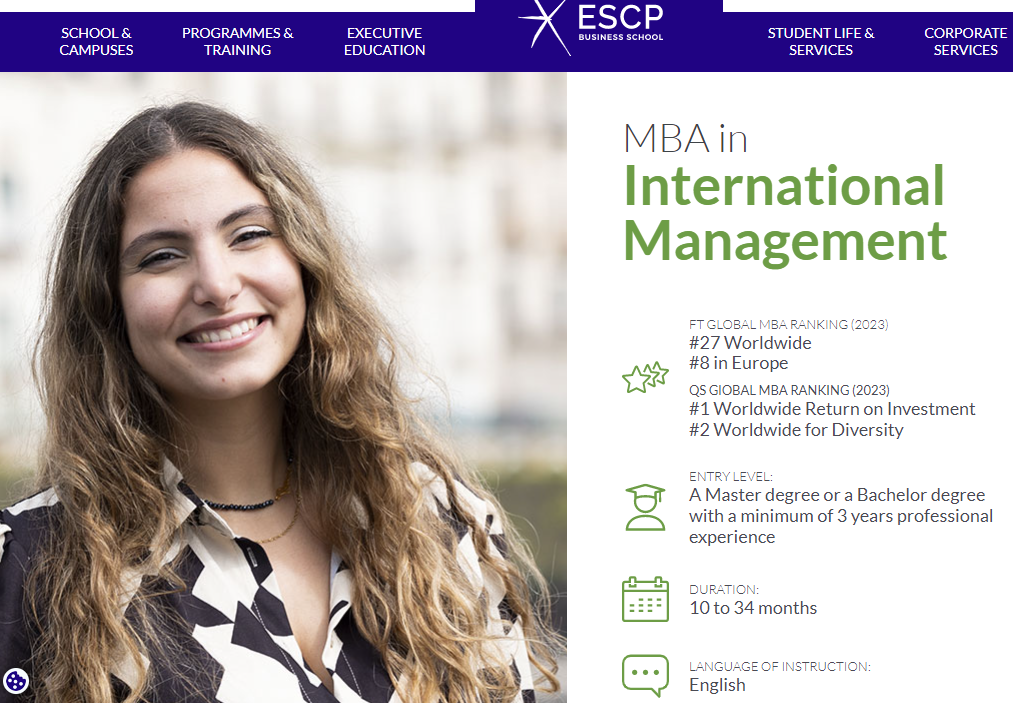Click '10 to 34 months' text
1013x703 pixels.
point(753,608)
